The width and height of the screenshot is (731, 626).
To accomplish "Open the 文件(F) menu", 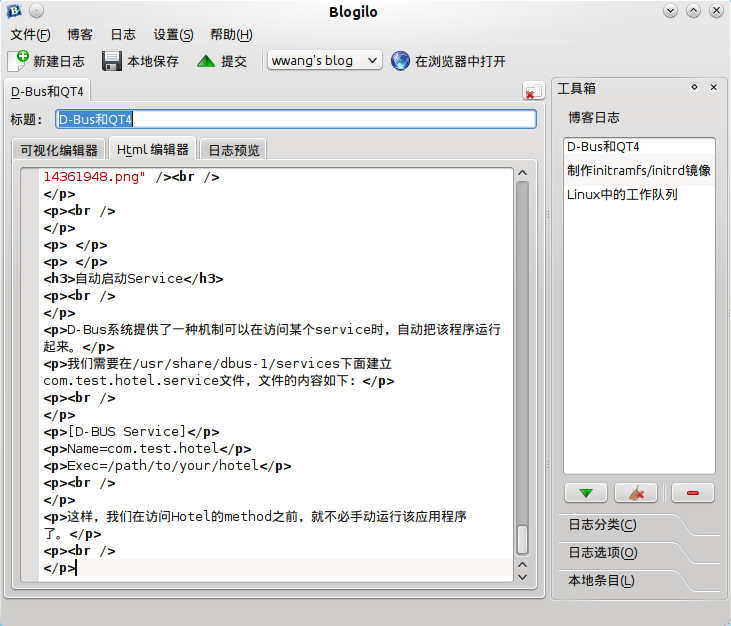I will (30, 34).
